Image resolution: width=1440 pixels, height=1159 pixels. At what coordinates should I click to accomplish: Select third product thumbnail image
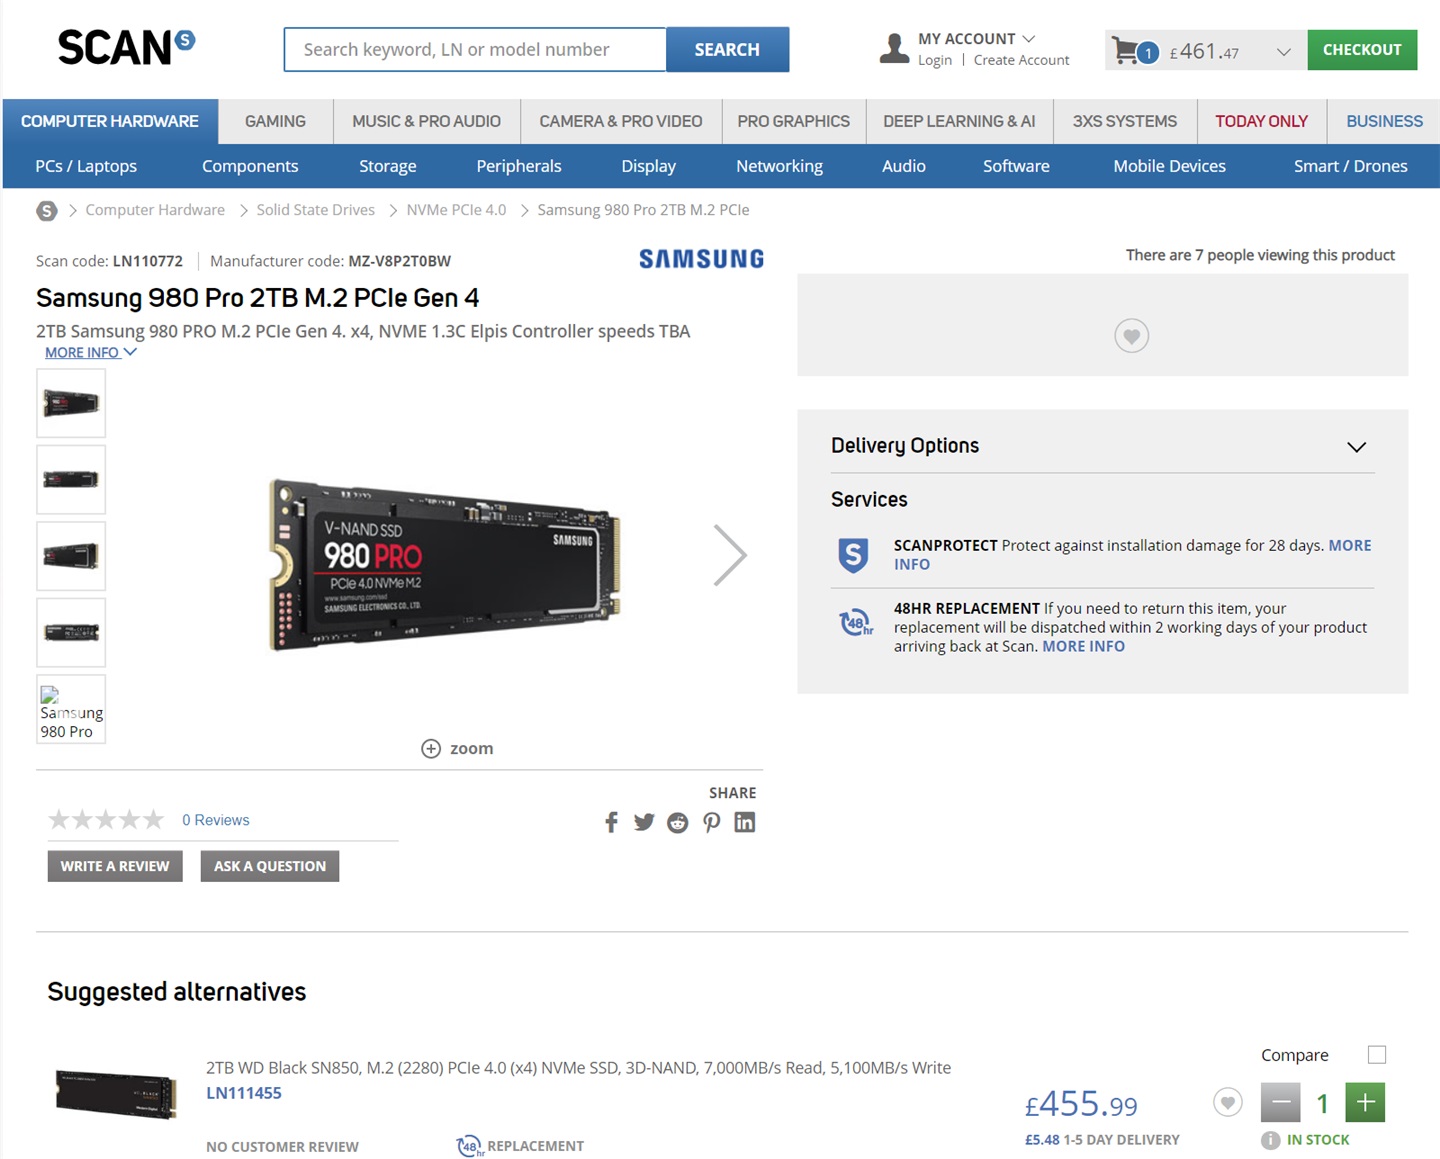pyautogui.click(x=71, y=556)
